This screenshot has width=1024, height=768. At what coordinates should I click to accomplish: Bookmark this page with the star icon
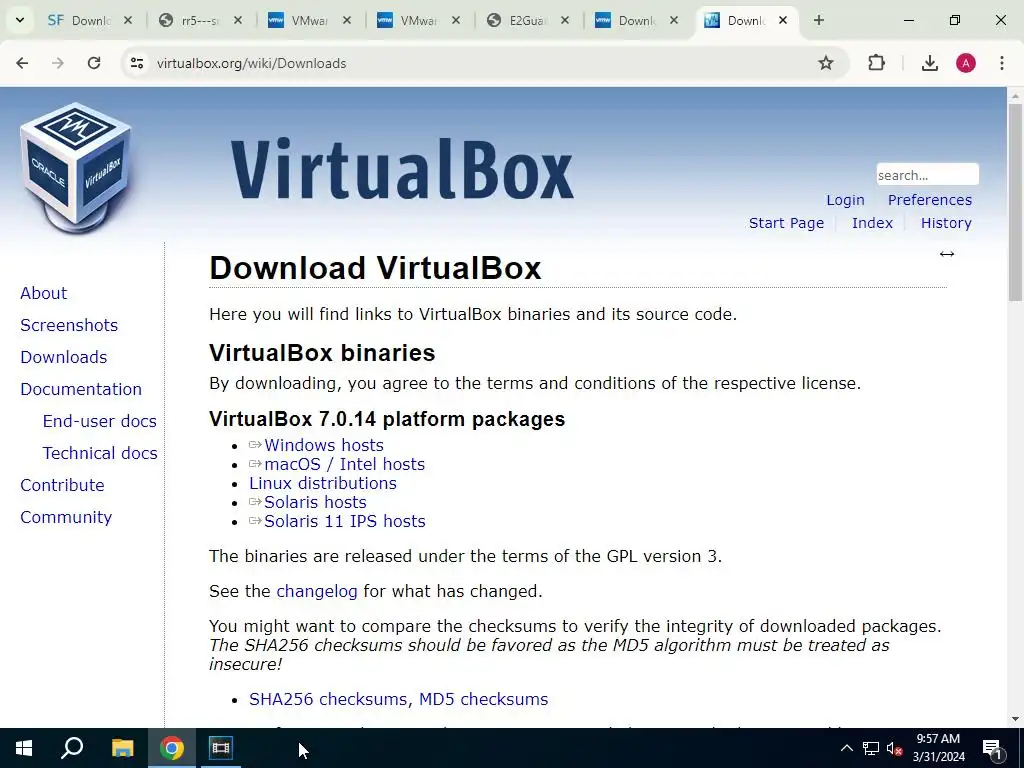tap(825, 63)
